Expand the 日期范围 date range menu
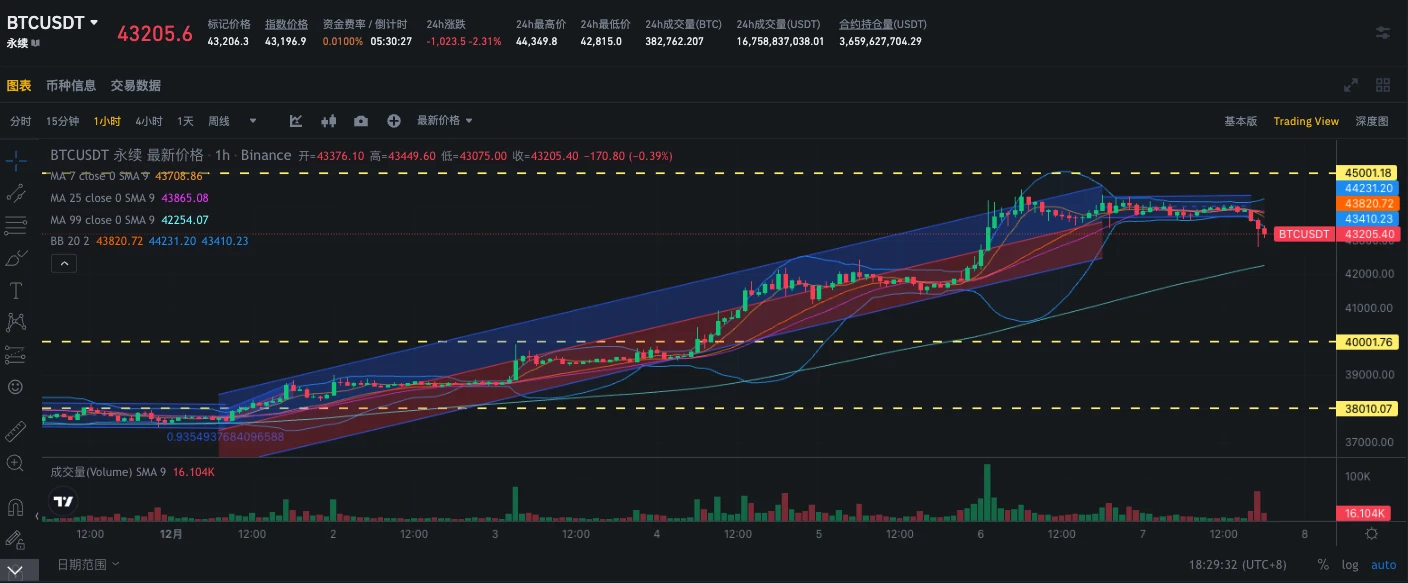This screenshot has height=583, width=1408. [x=88, y=564]
